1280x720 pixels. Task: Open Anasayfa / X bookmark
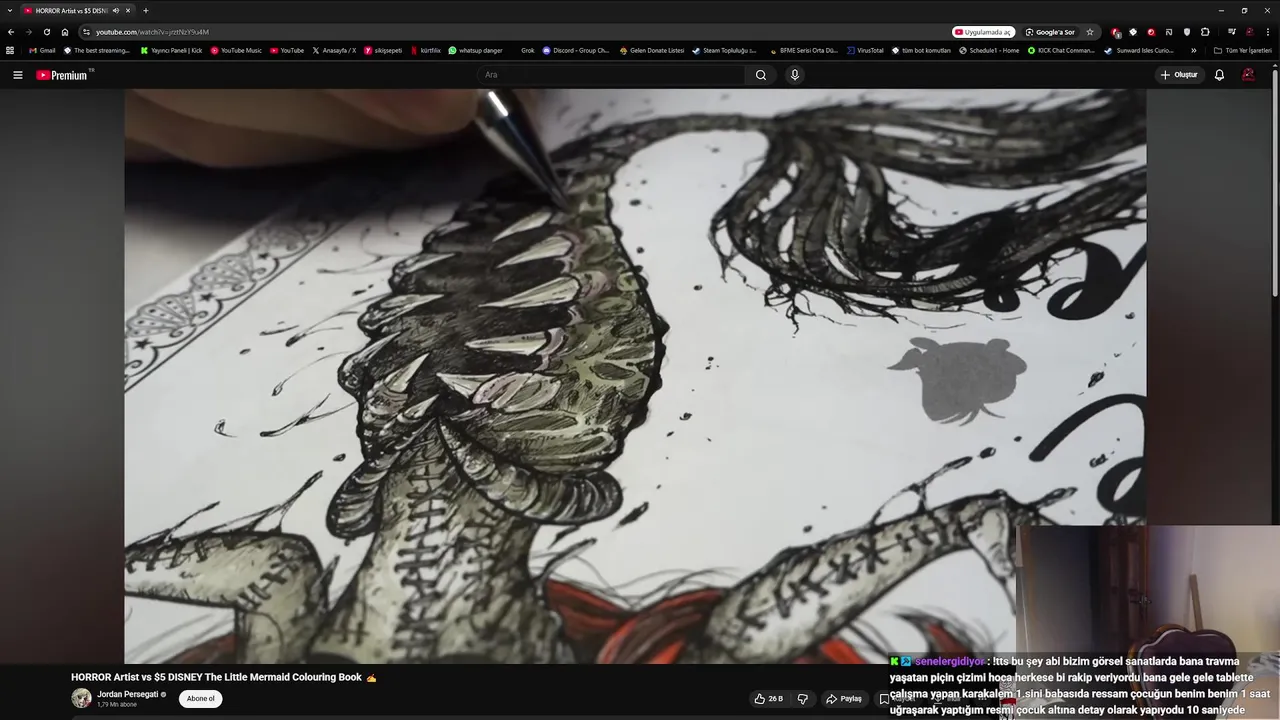(x=334, y=50)
